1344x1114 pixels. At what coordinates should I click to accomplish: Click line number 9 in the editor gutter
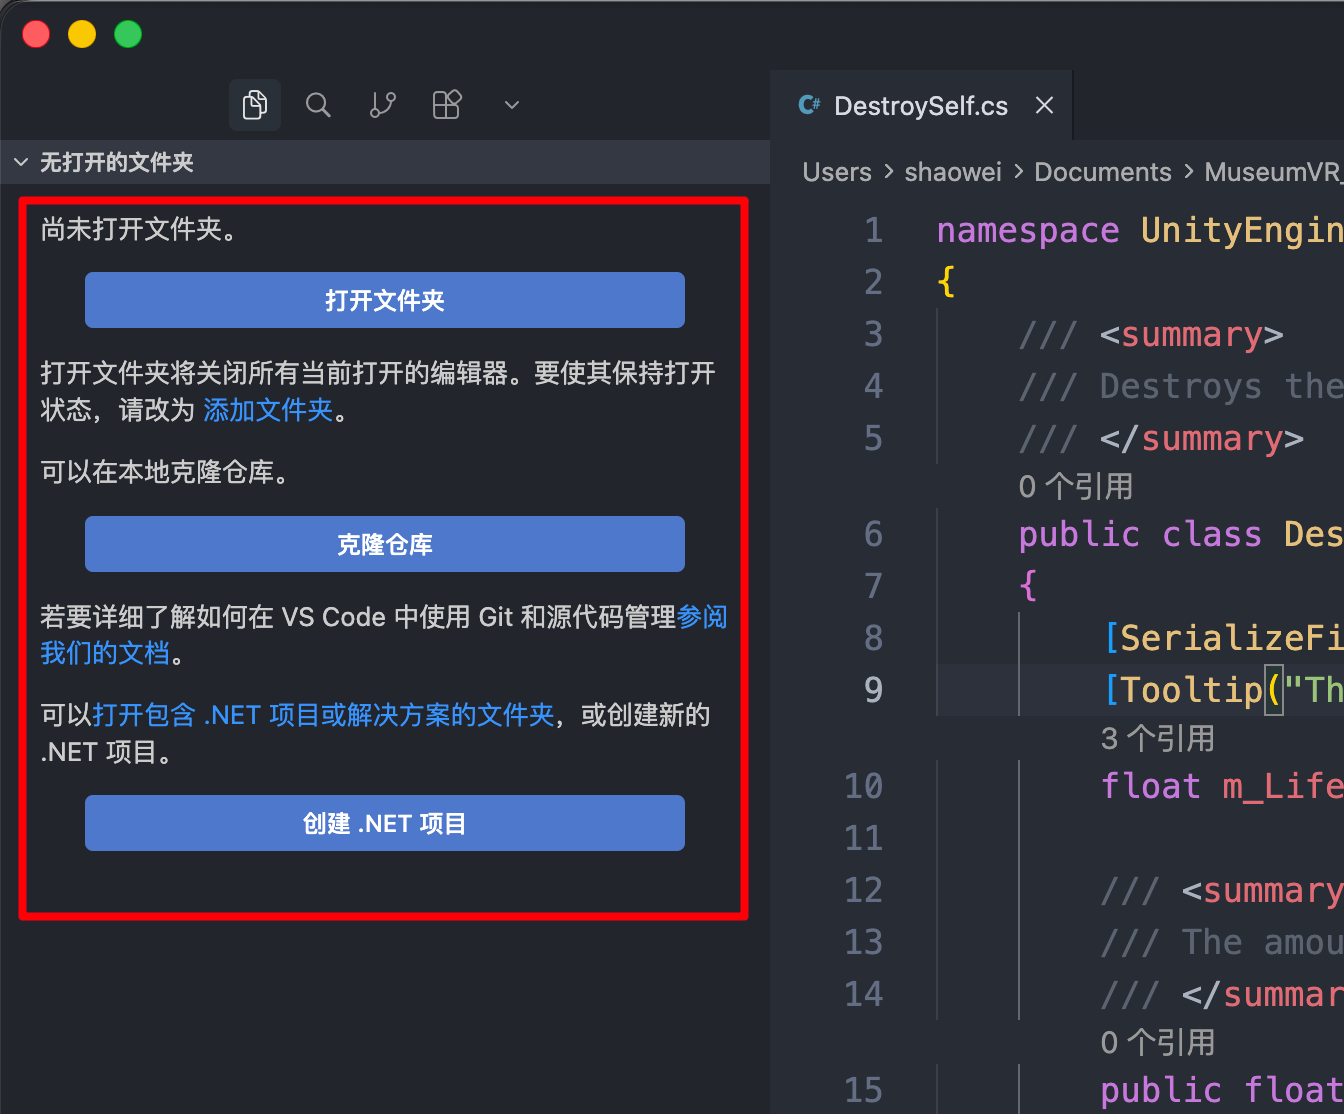click(x=873, y=689)
